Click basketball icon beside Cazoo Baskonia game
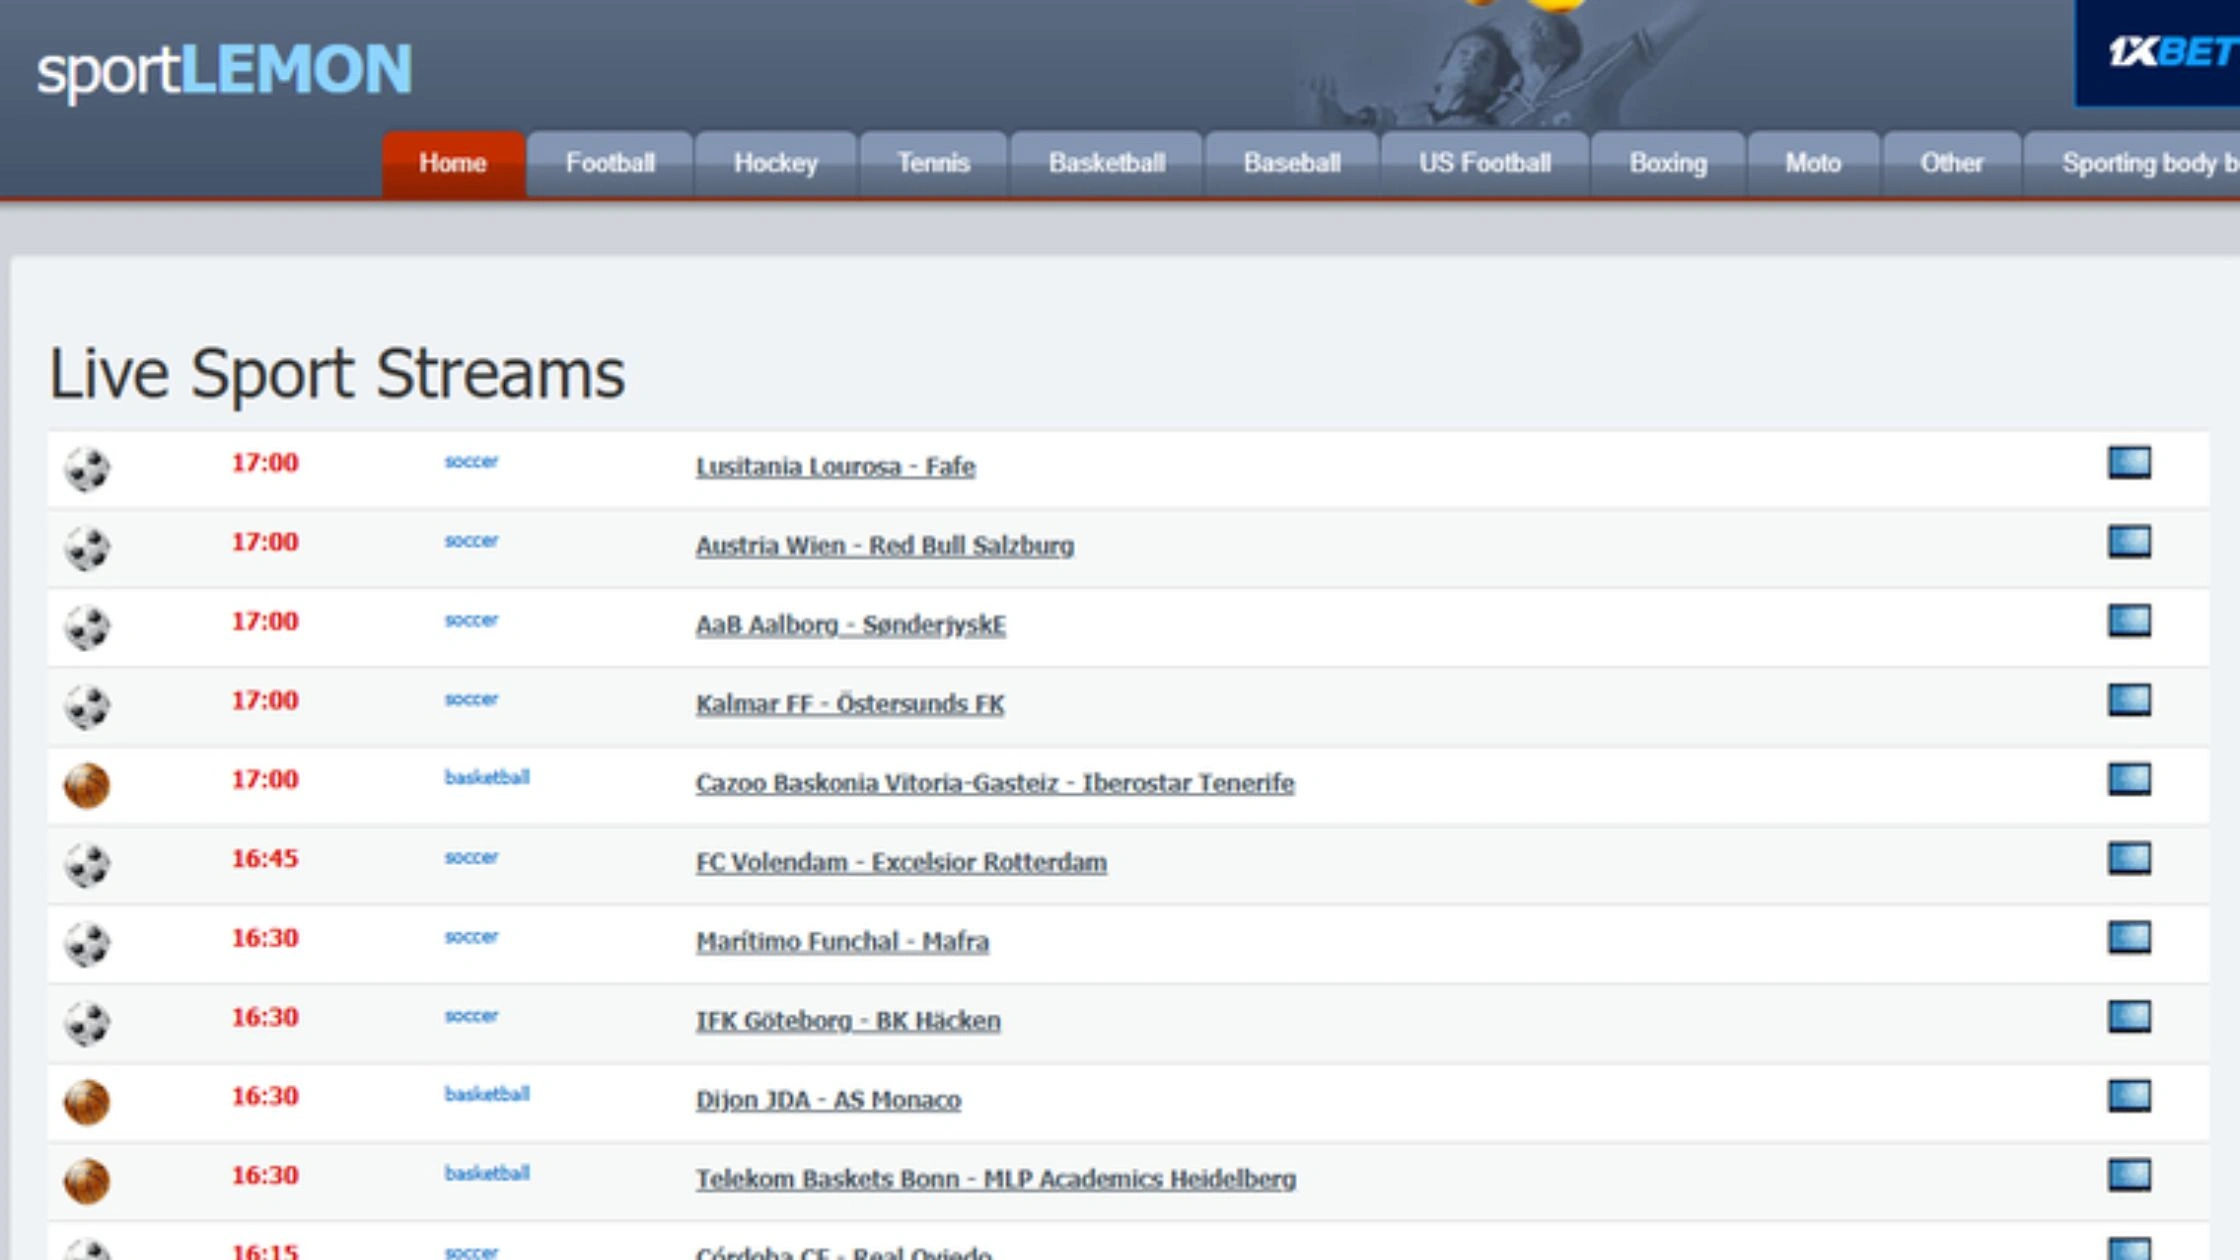Screen dimensions: 2240x1260 pos(87,785)
